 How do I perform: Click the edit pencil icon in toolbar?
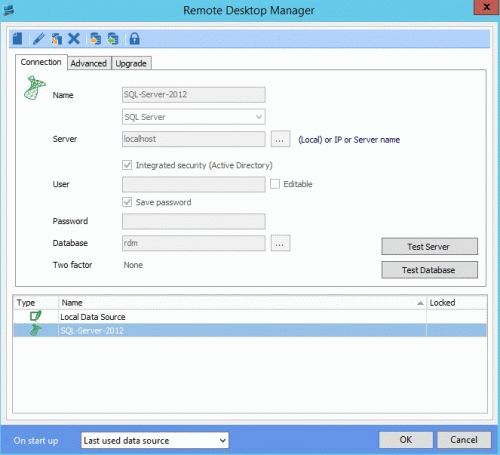[x=39, y=39]
